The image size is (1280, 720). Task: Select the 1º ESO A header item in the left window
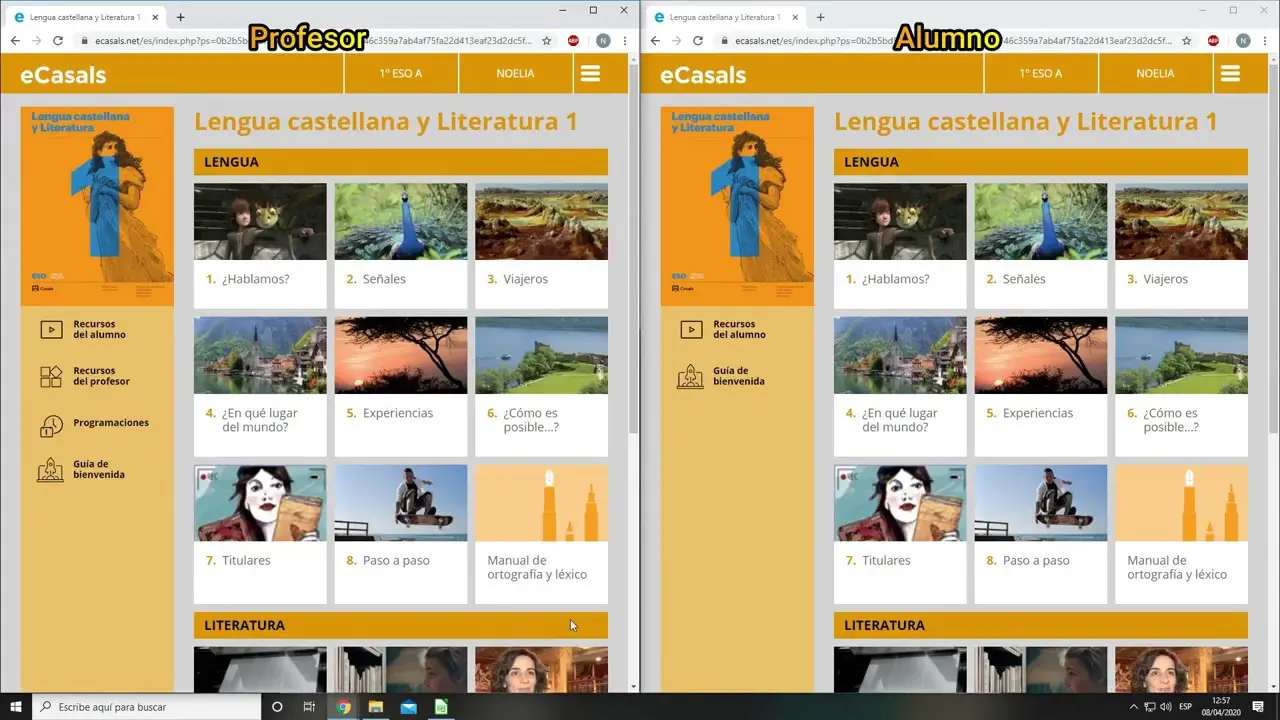tap(401, 74)
